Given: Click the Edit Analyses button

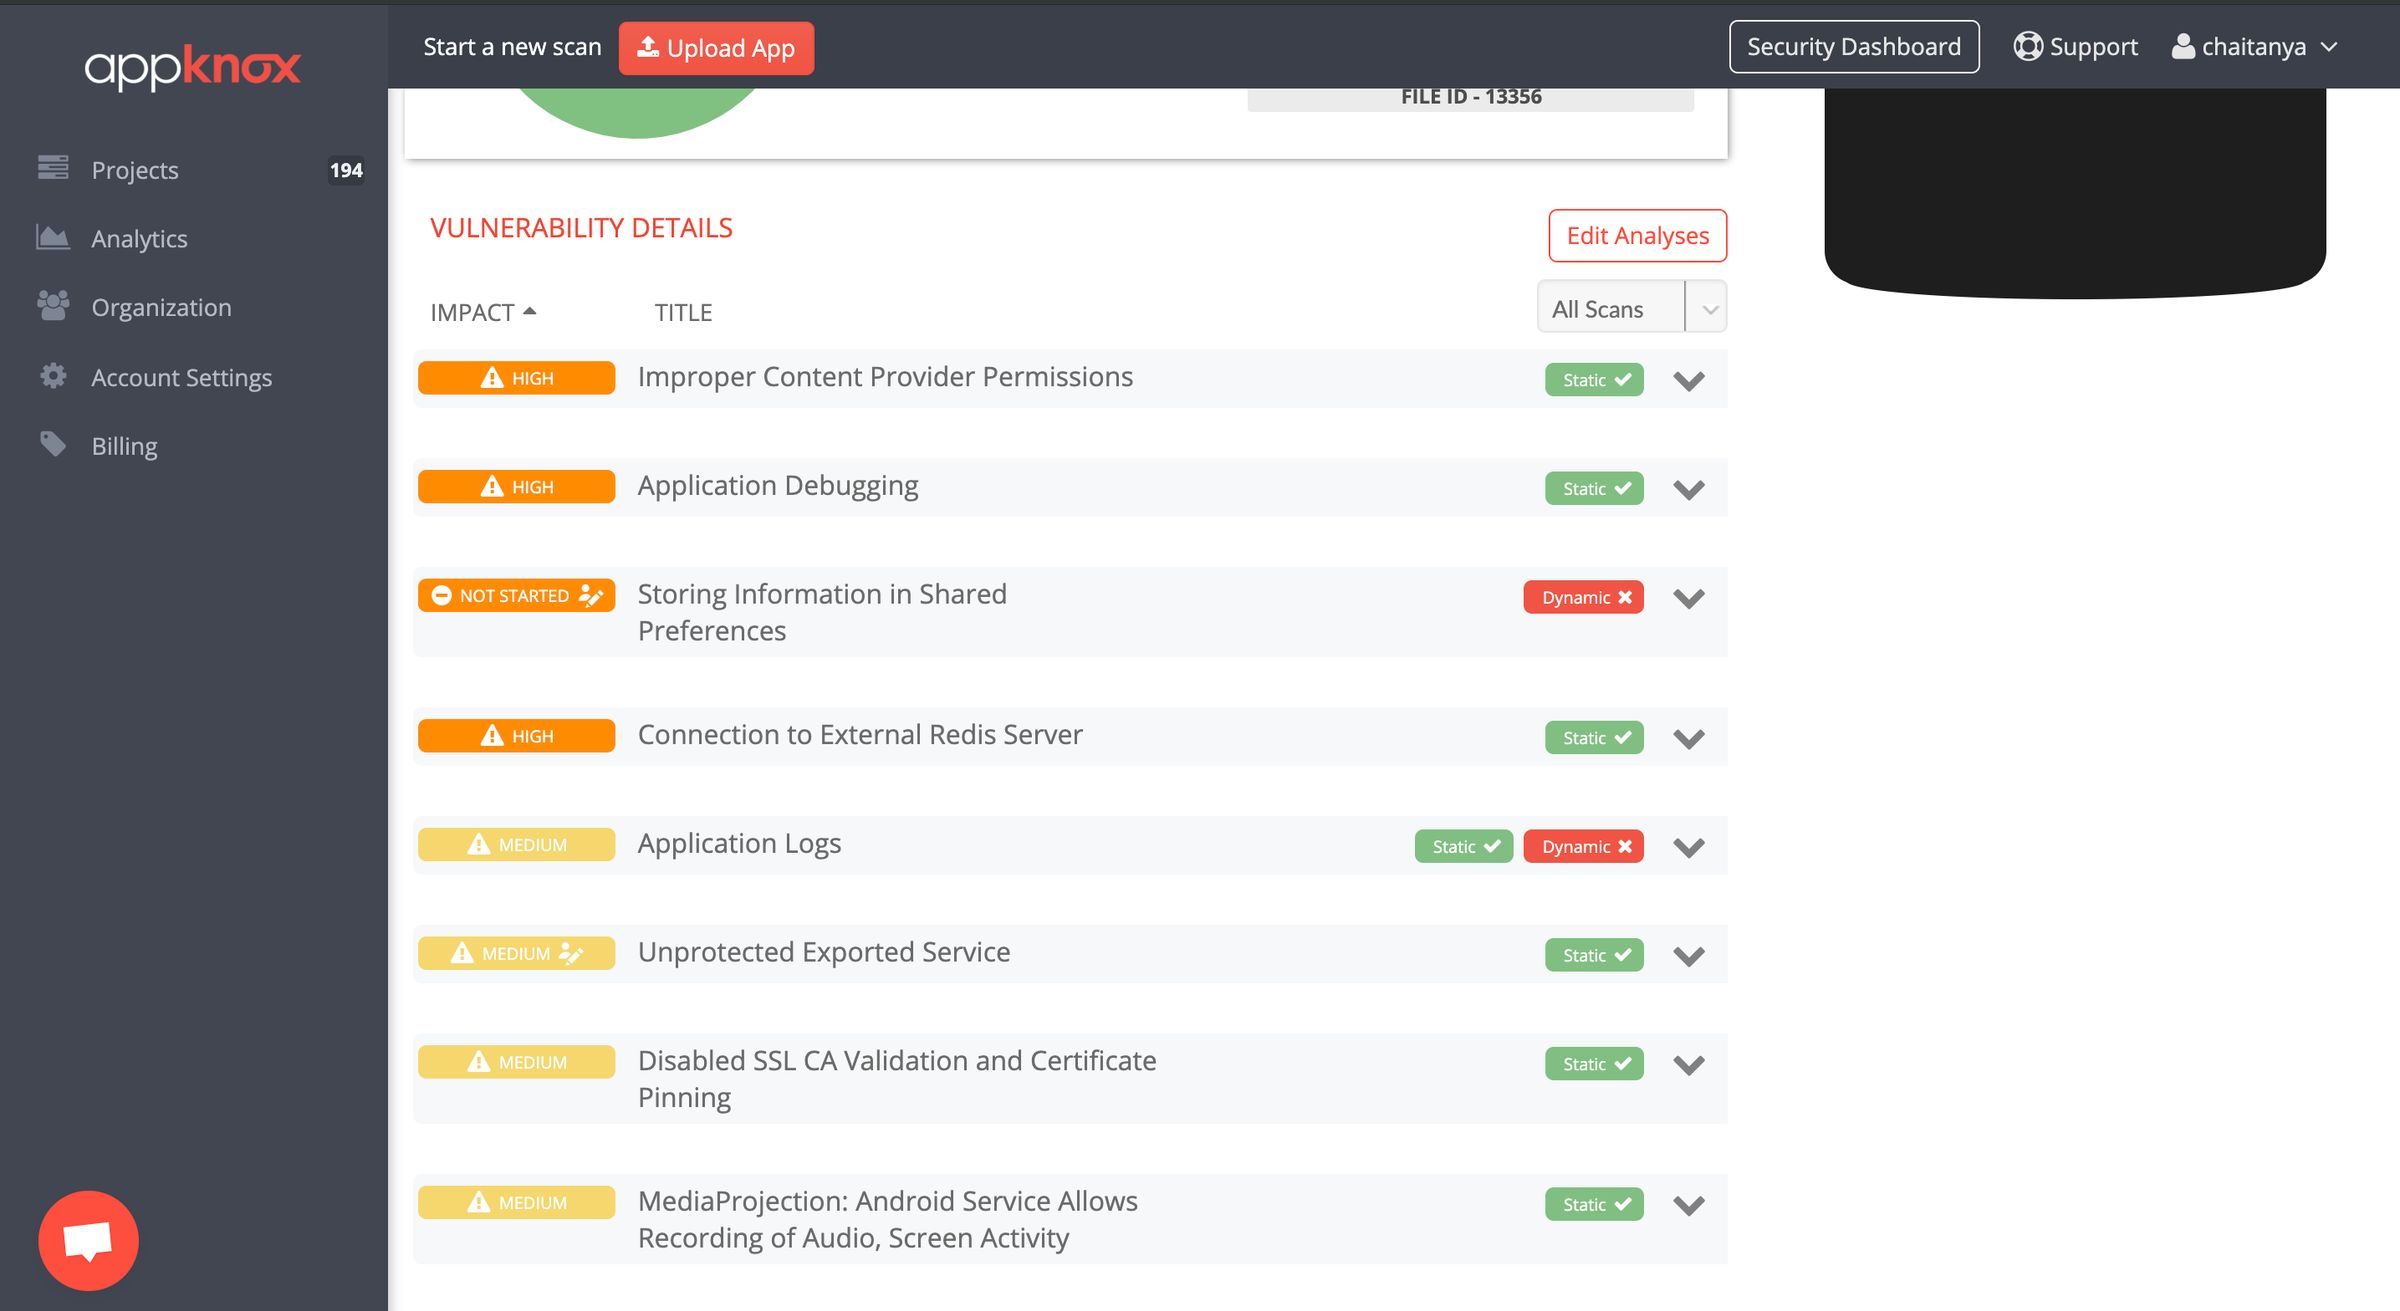Looking at the screenshot, I should pos(1637,235).
